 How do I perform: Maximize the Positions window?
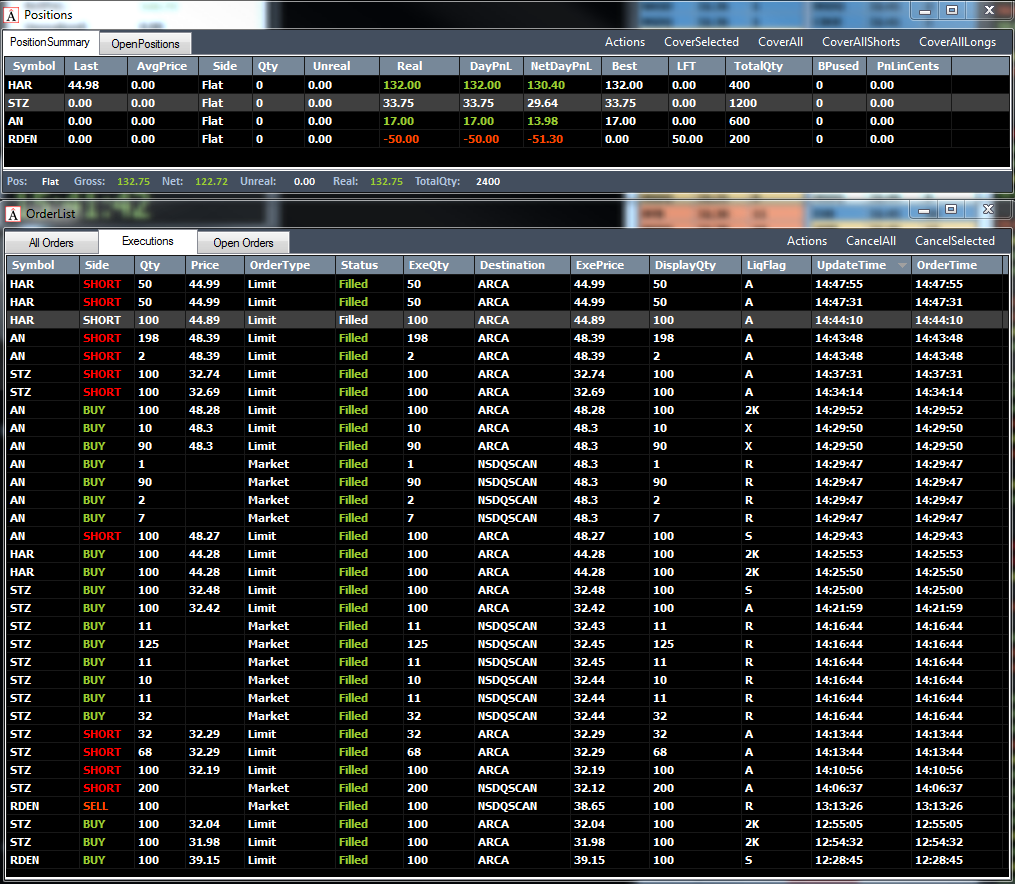click(952, 10)
